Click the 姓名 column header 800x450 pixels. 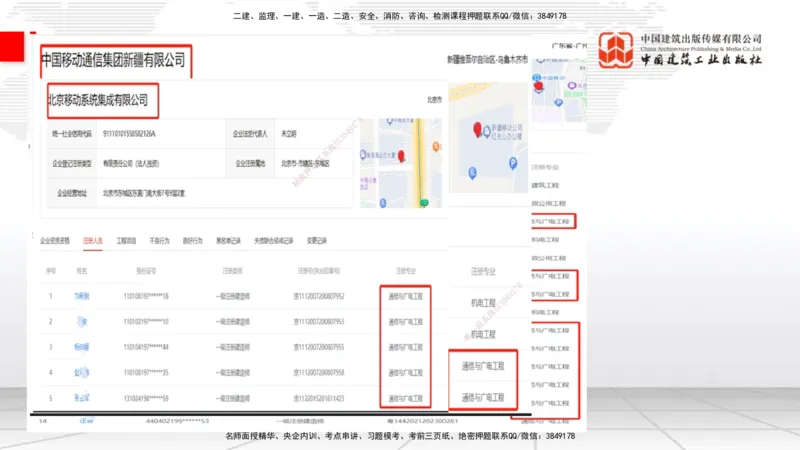[x=82, y=271]
